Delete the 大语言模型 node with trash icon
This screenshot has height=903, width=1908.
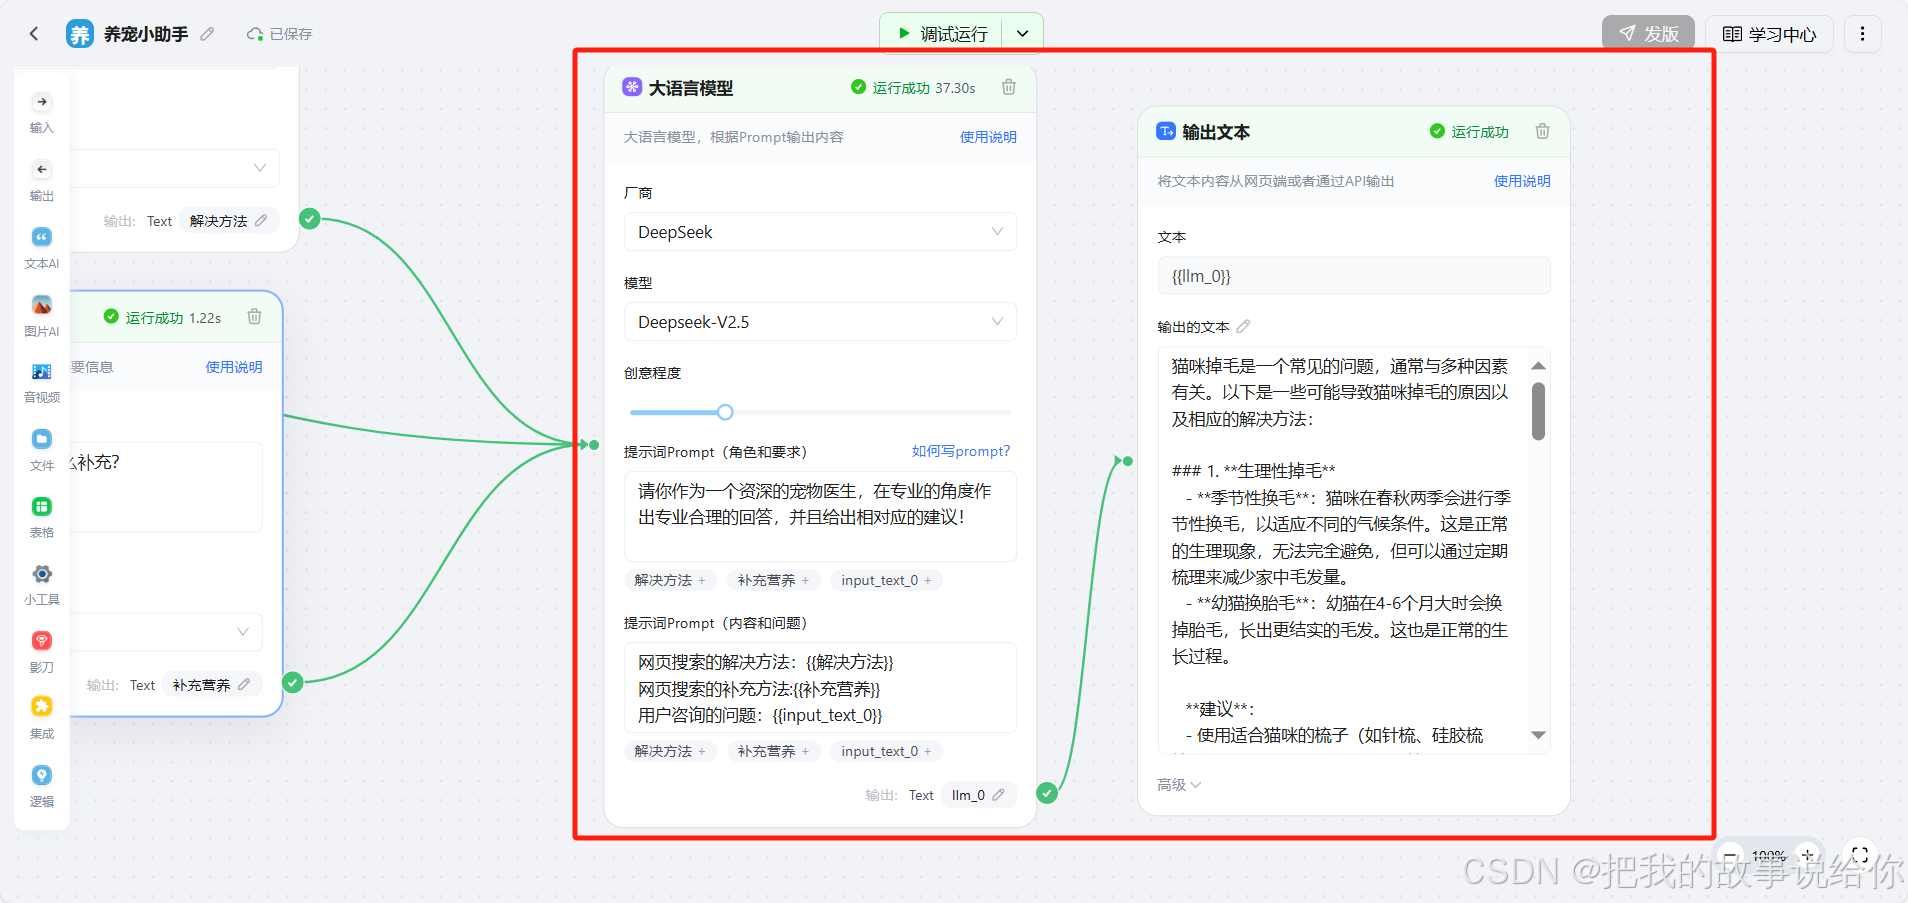(x=1009, y=87)
